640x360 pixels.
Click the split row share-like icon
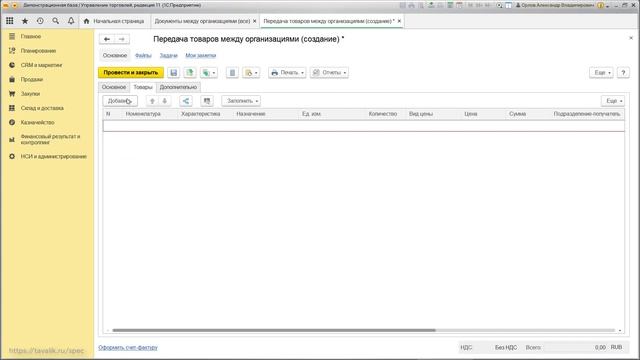point(186,101)
